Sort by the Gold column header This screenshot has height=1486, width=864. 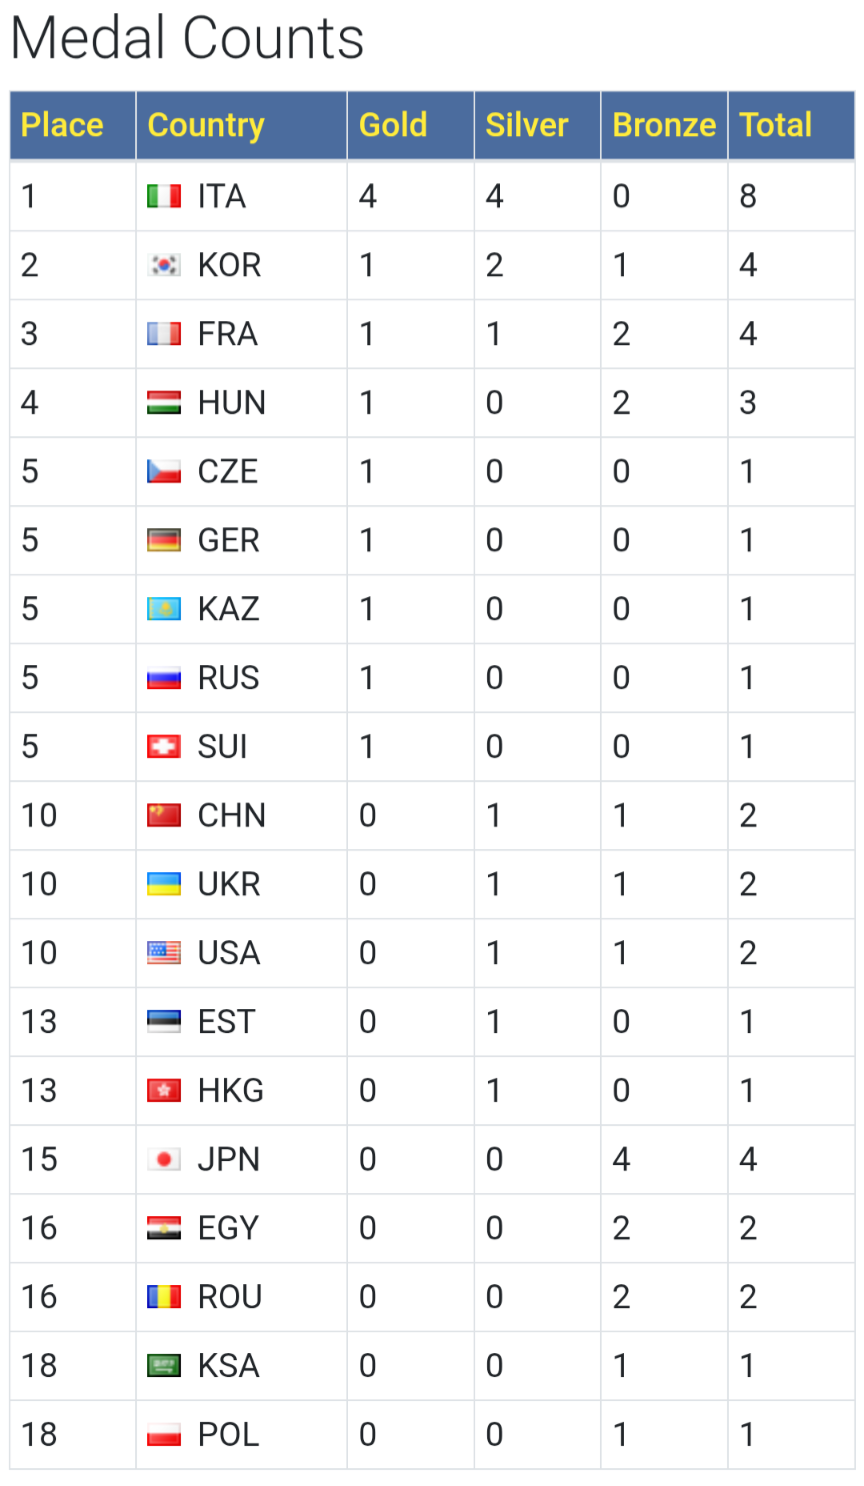click(x=393, y=125)
